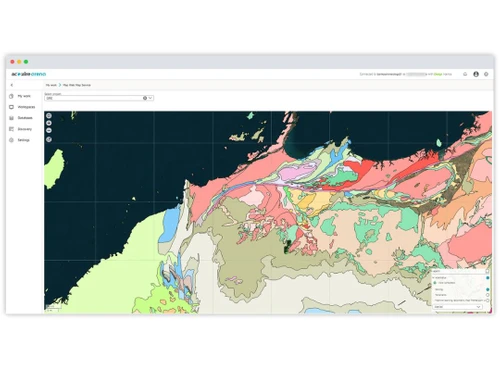
Task: Go to My work breadcrumb
Action: (x=51, y=85)
